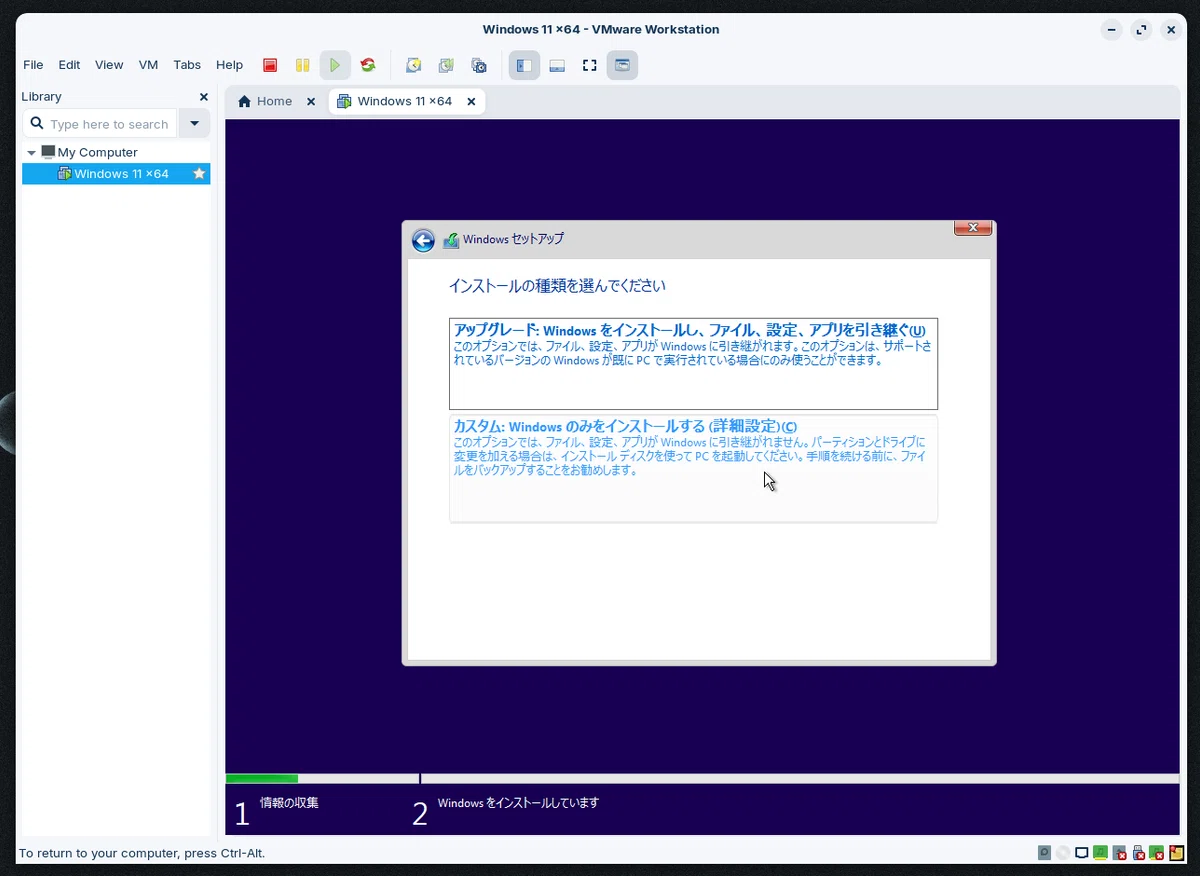Close the Windows 11 x64 tab
Viewport: 1200px width, 876px height.
(471, 101)
